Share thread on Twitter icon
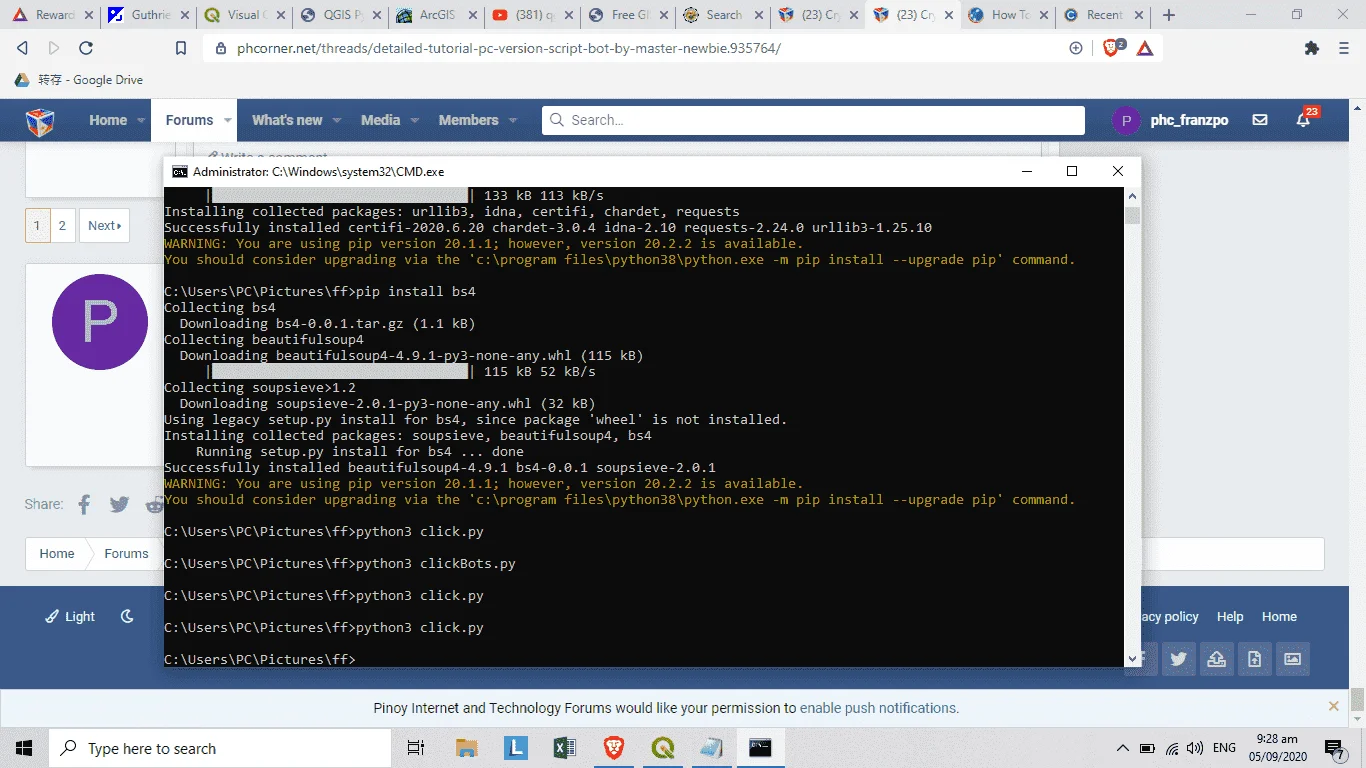The height and width of the screenshot is (768, 1366). [x=120, y=504]
